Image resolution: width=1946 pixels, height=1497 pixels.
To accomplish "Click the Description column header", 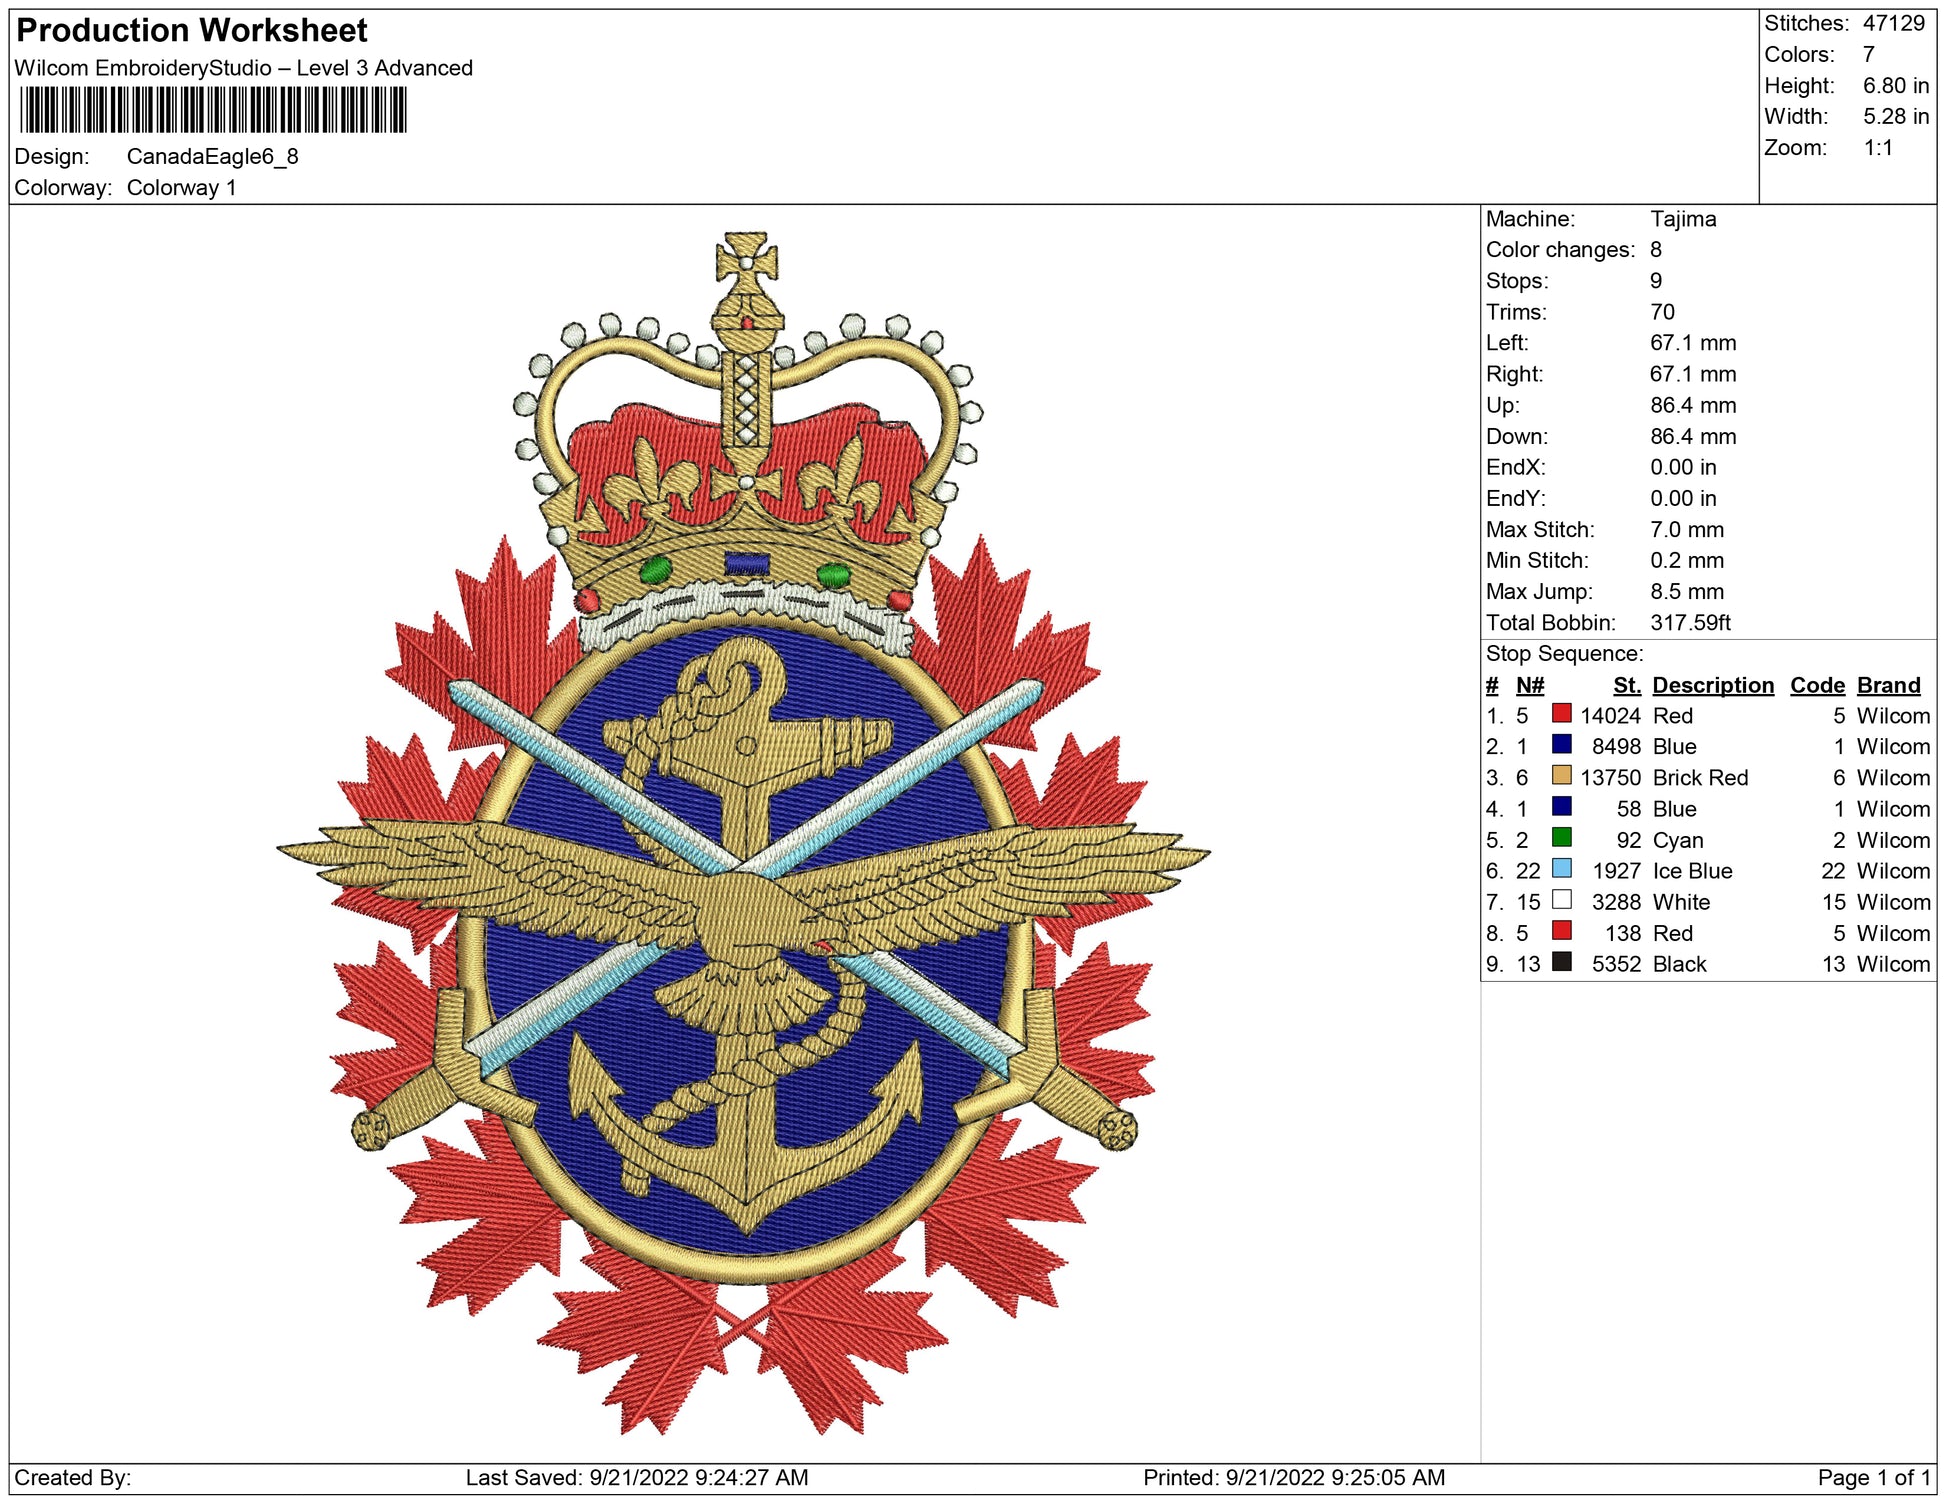I will (x=1712, y=685).
